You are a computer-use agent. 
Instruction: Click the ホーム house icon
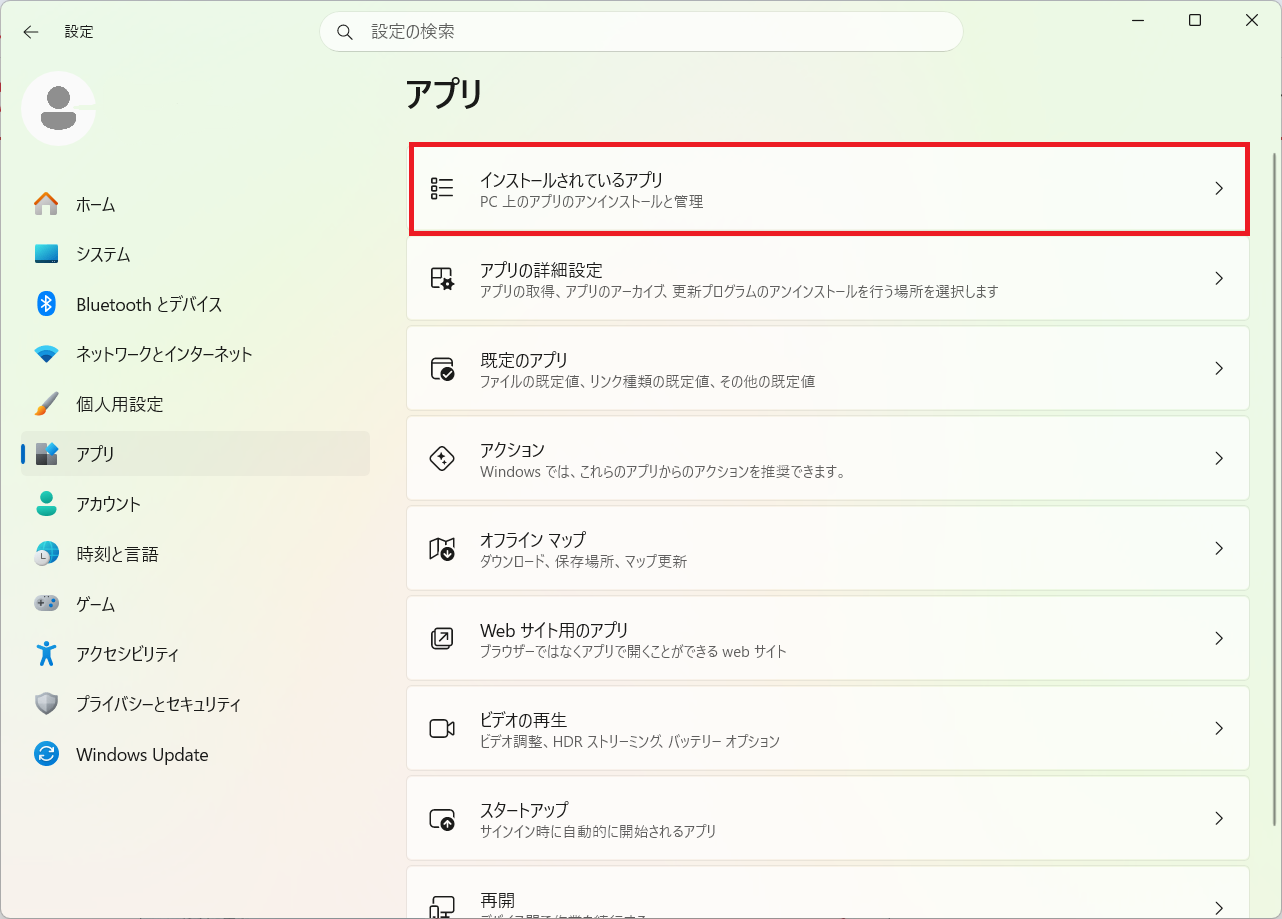point(46,204)
